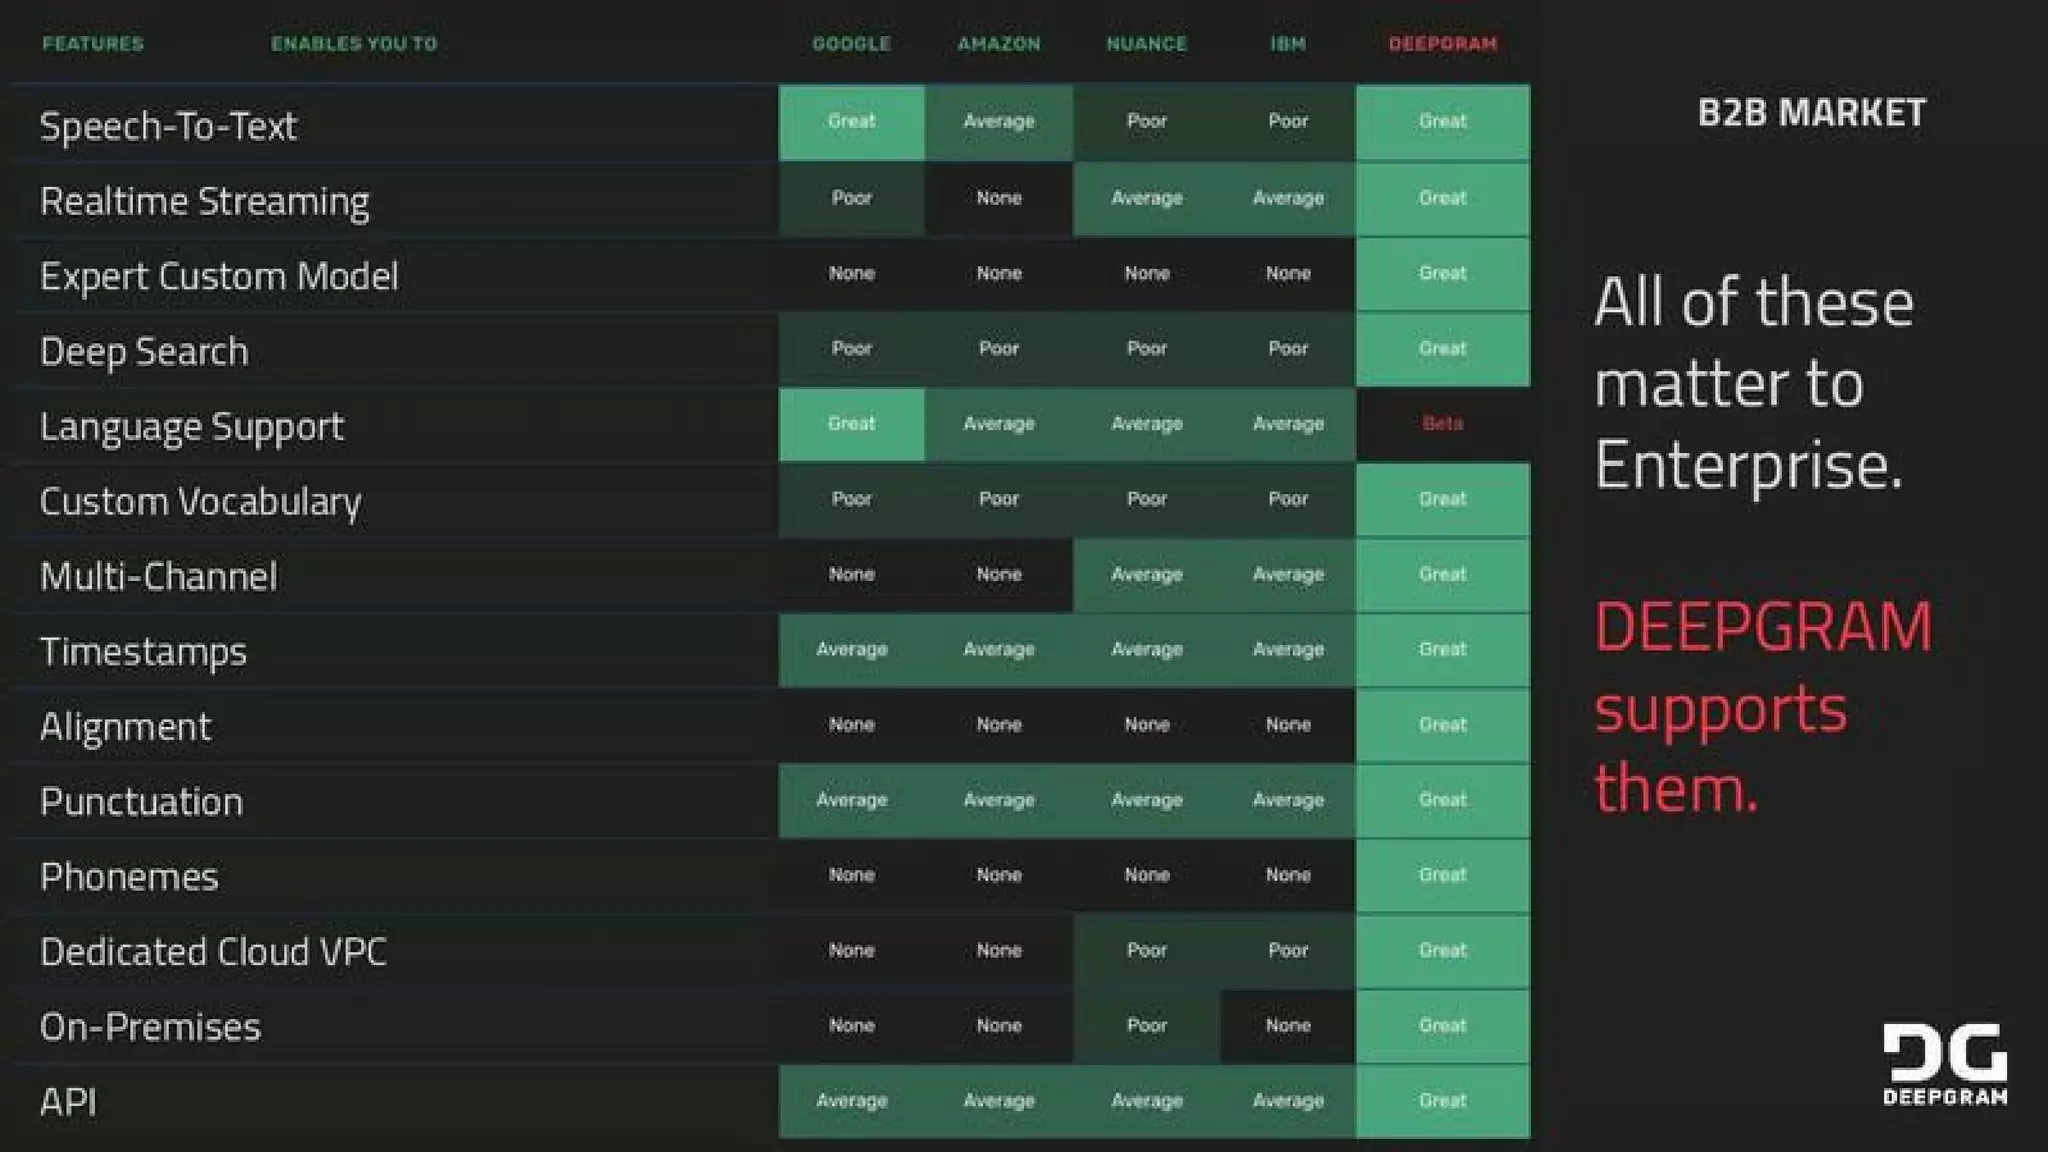This screenshot has height=1152, width=2048.
Task: Select the NUANCE column header
Action: [x=1146, y=44]
